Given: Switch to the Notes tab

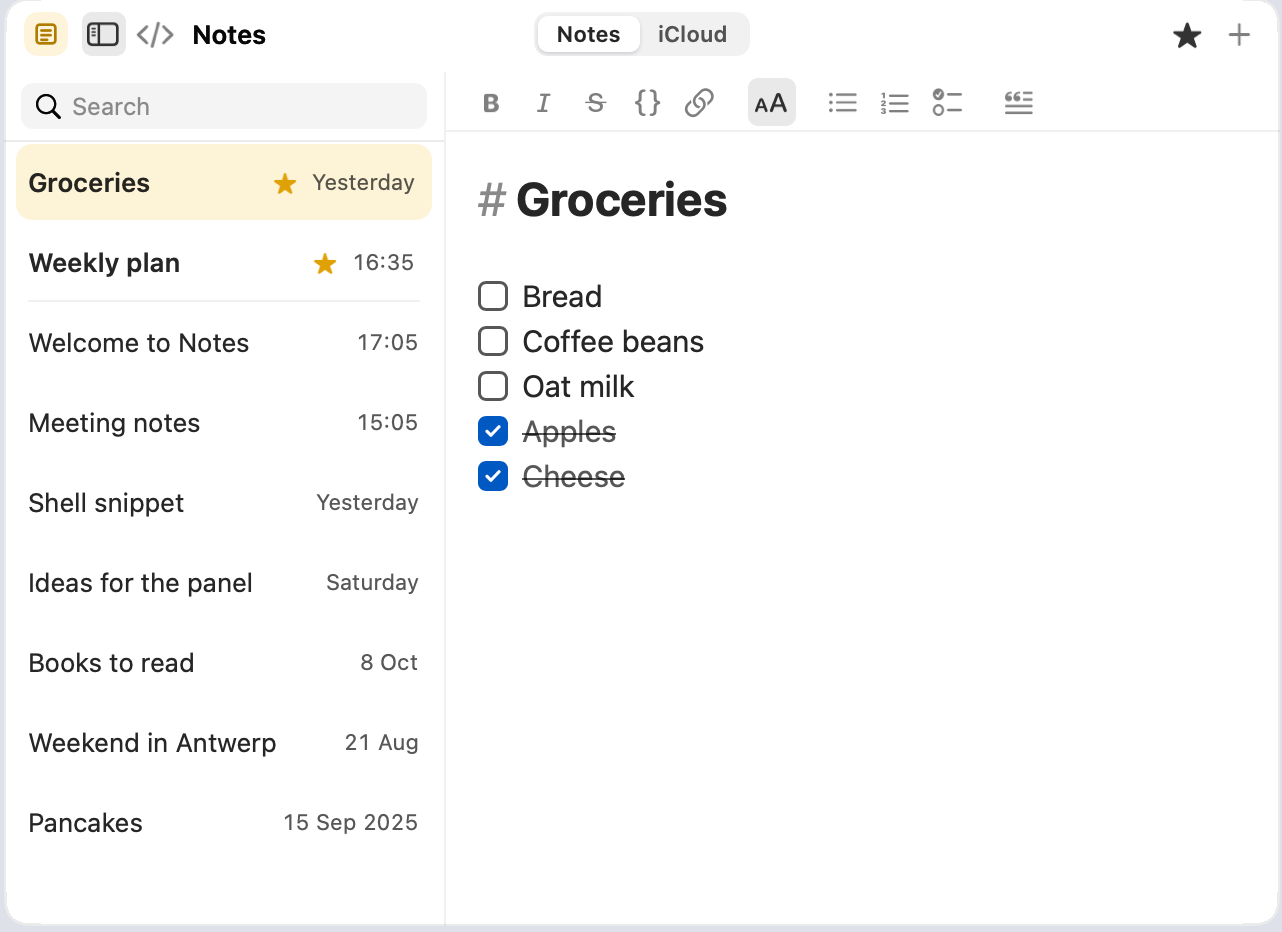Looking at the screenshot, I should pyautogui.click(x=589, y=35).
